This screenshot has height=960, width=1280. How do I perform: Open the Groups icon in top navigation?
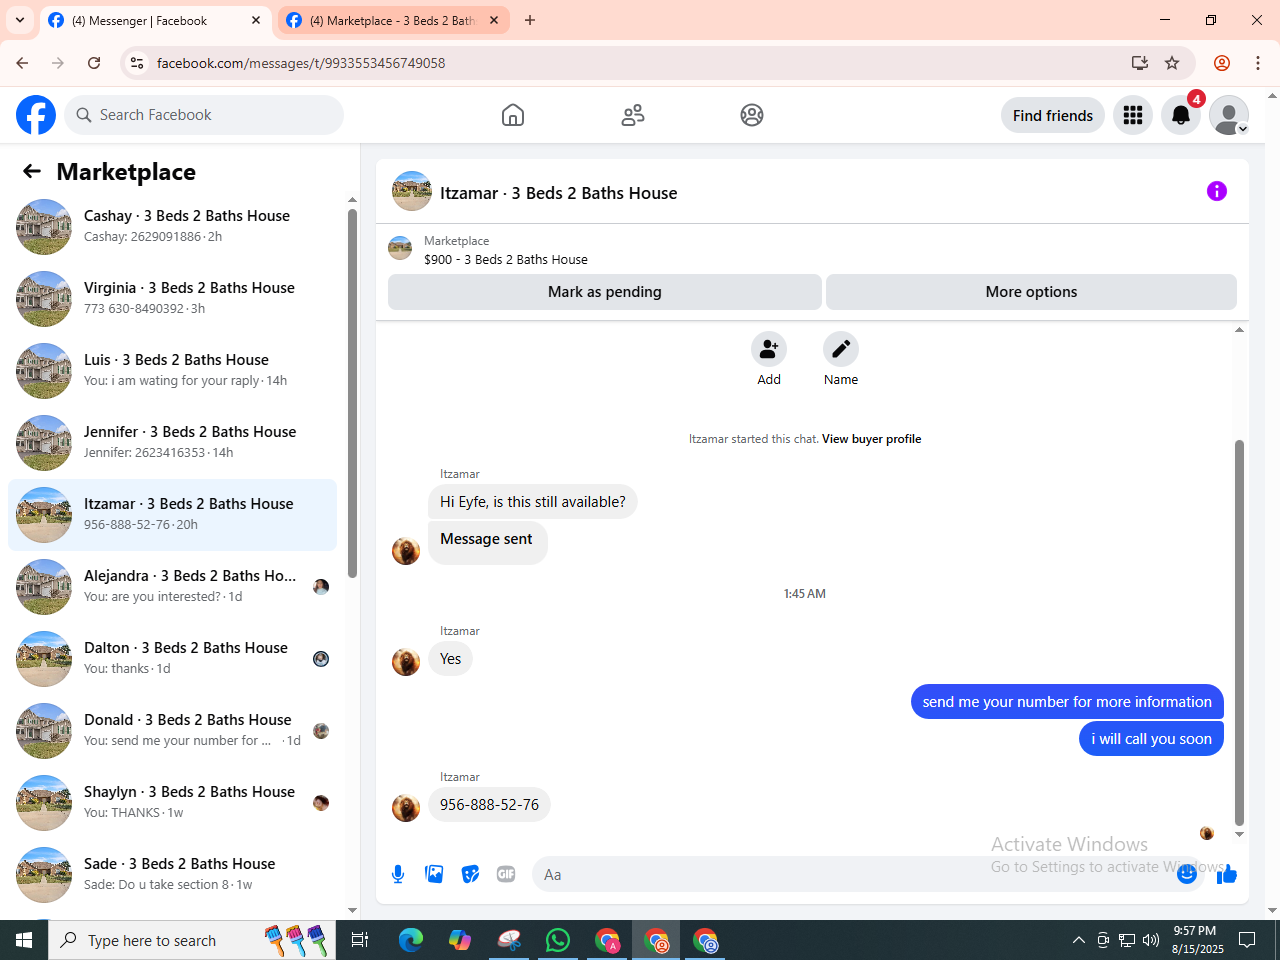click(x=752, y=115)
